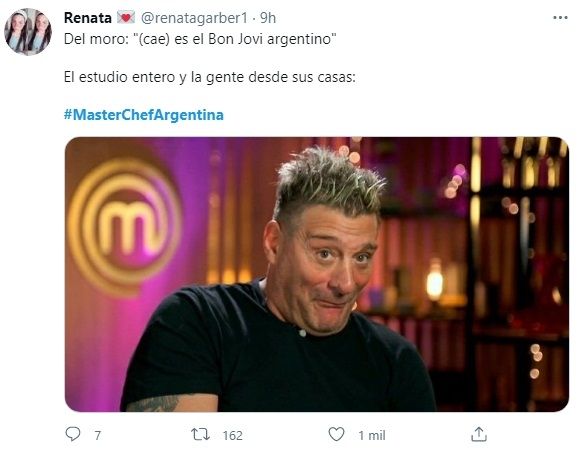580x454 pixels.
Task: Retweet this post using the arrows icon
Action: [200, 434]
